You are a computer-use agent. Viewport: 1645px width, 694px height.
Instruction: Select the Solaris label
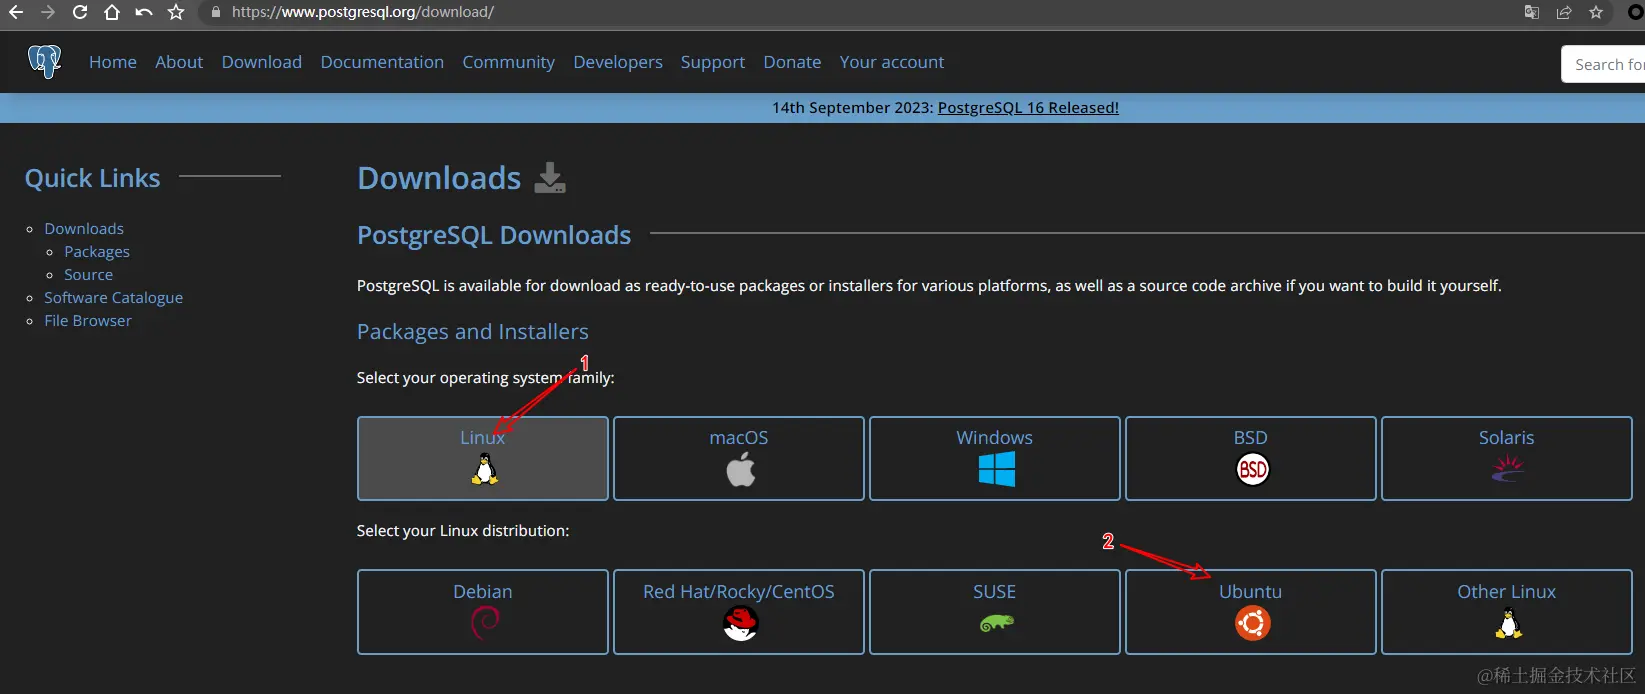1506,438
